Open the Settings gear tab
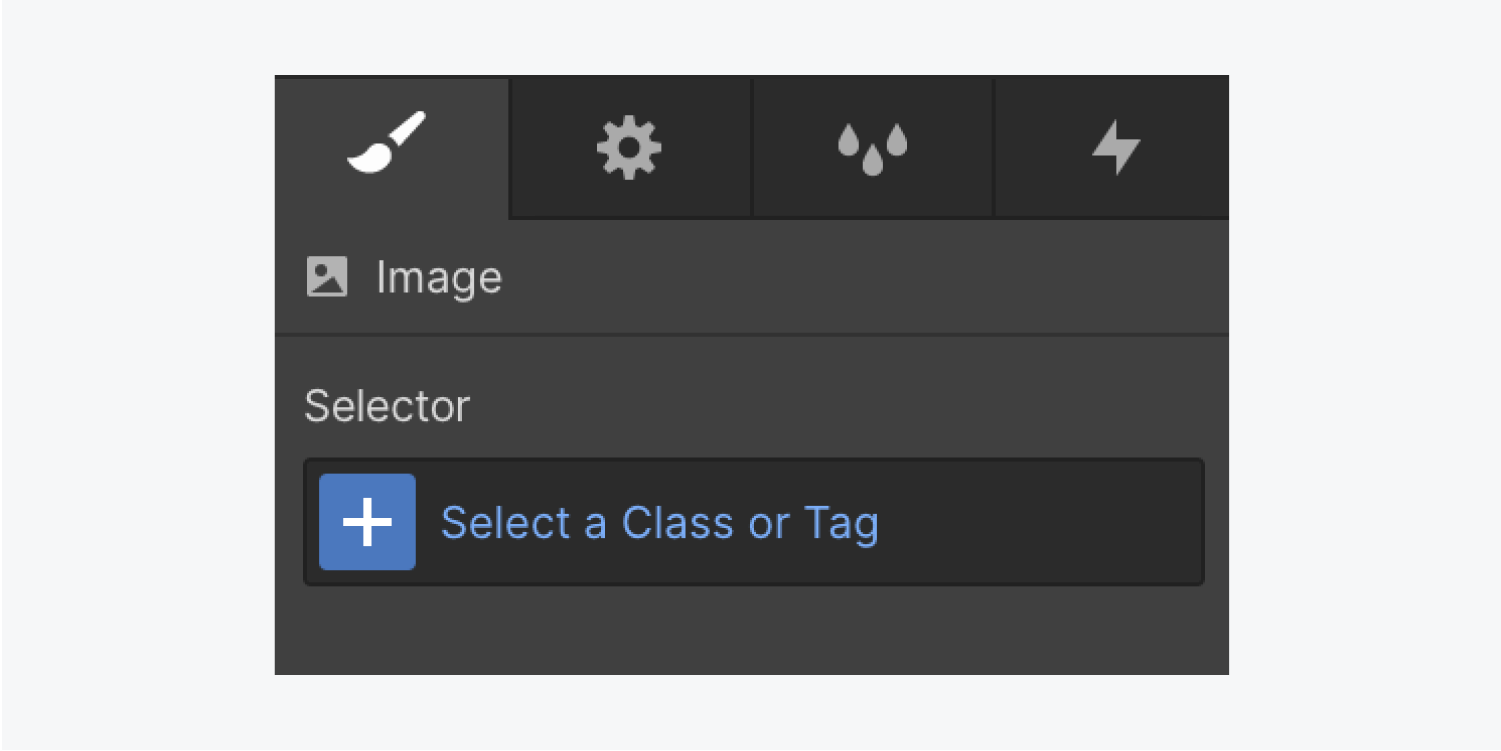This screenshot has height=751, width=1501. point(630,146)
